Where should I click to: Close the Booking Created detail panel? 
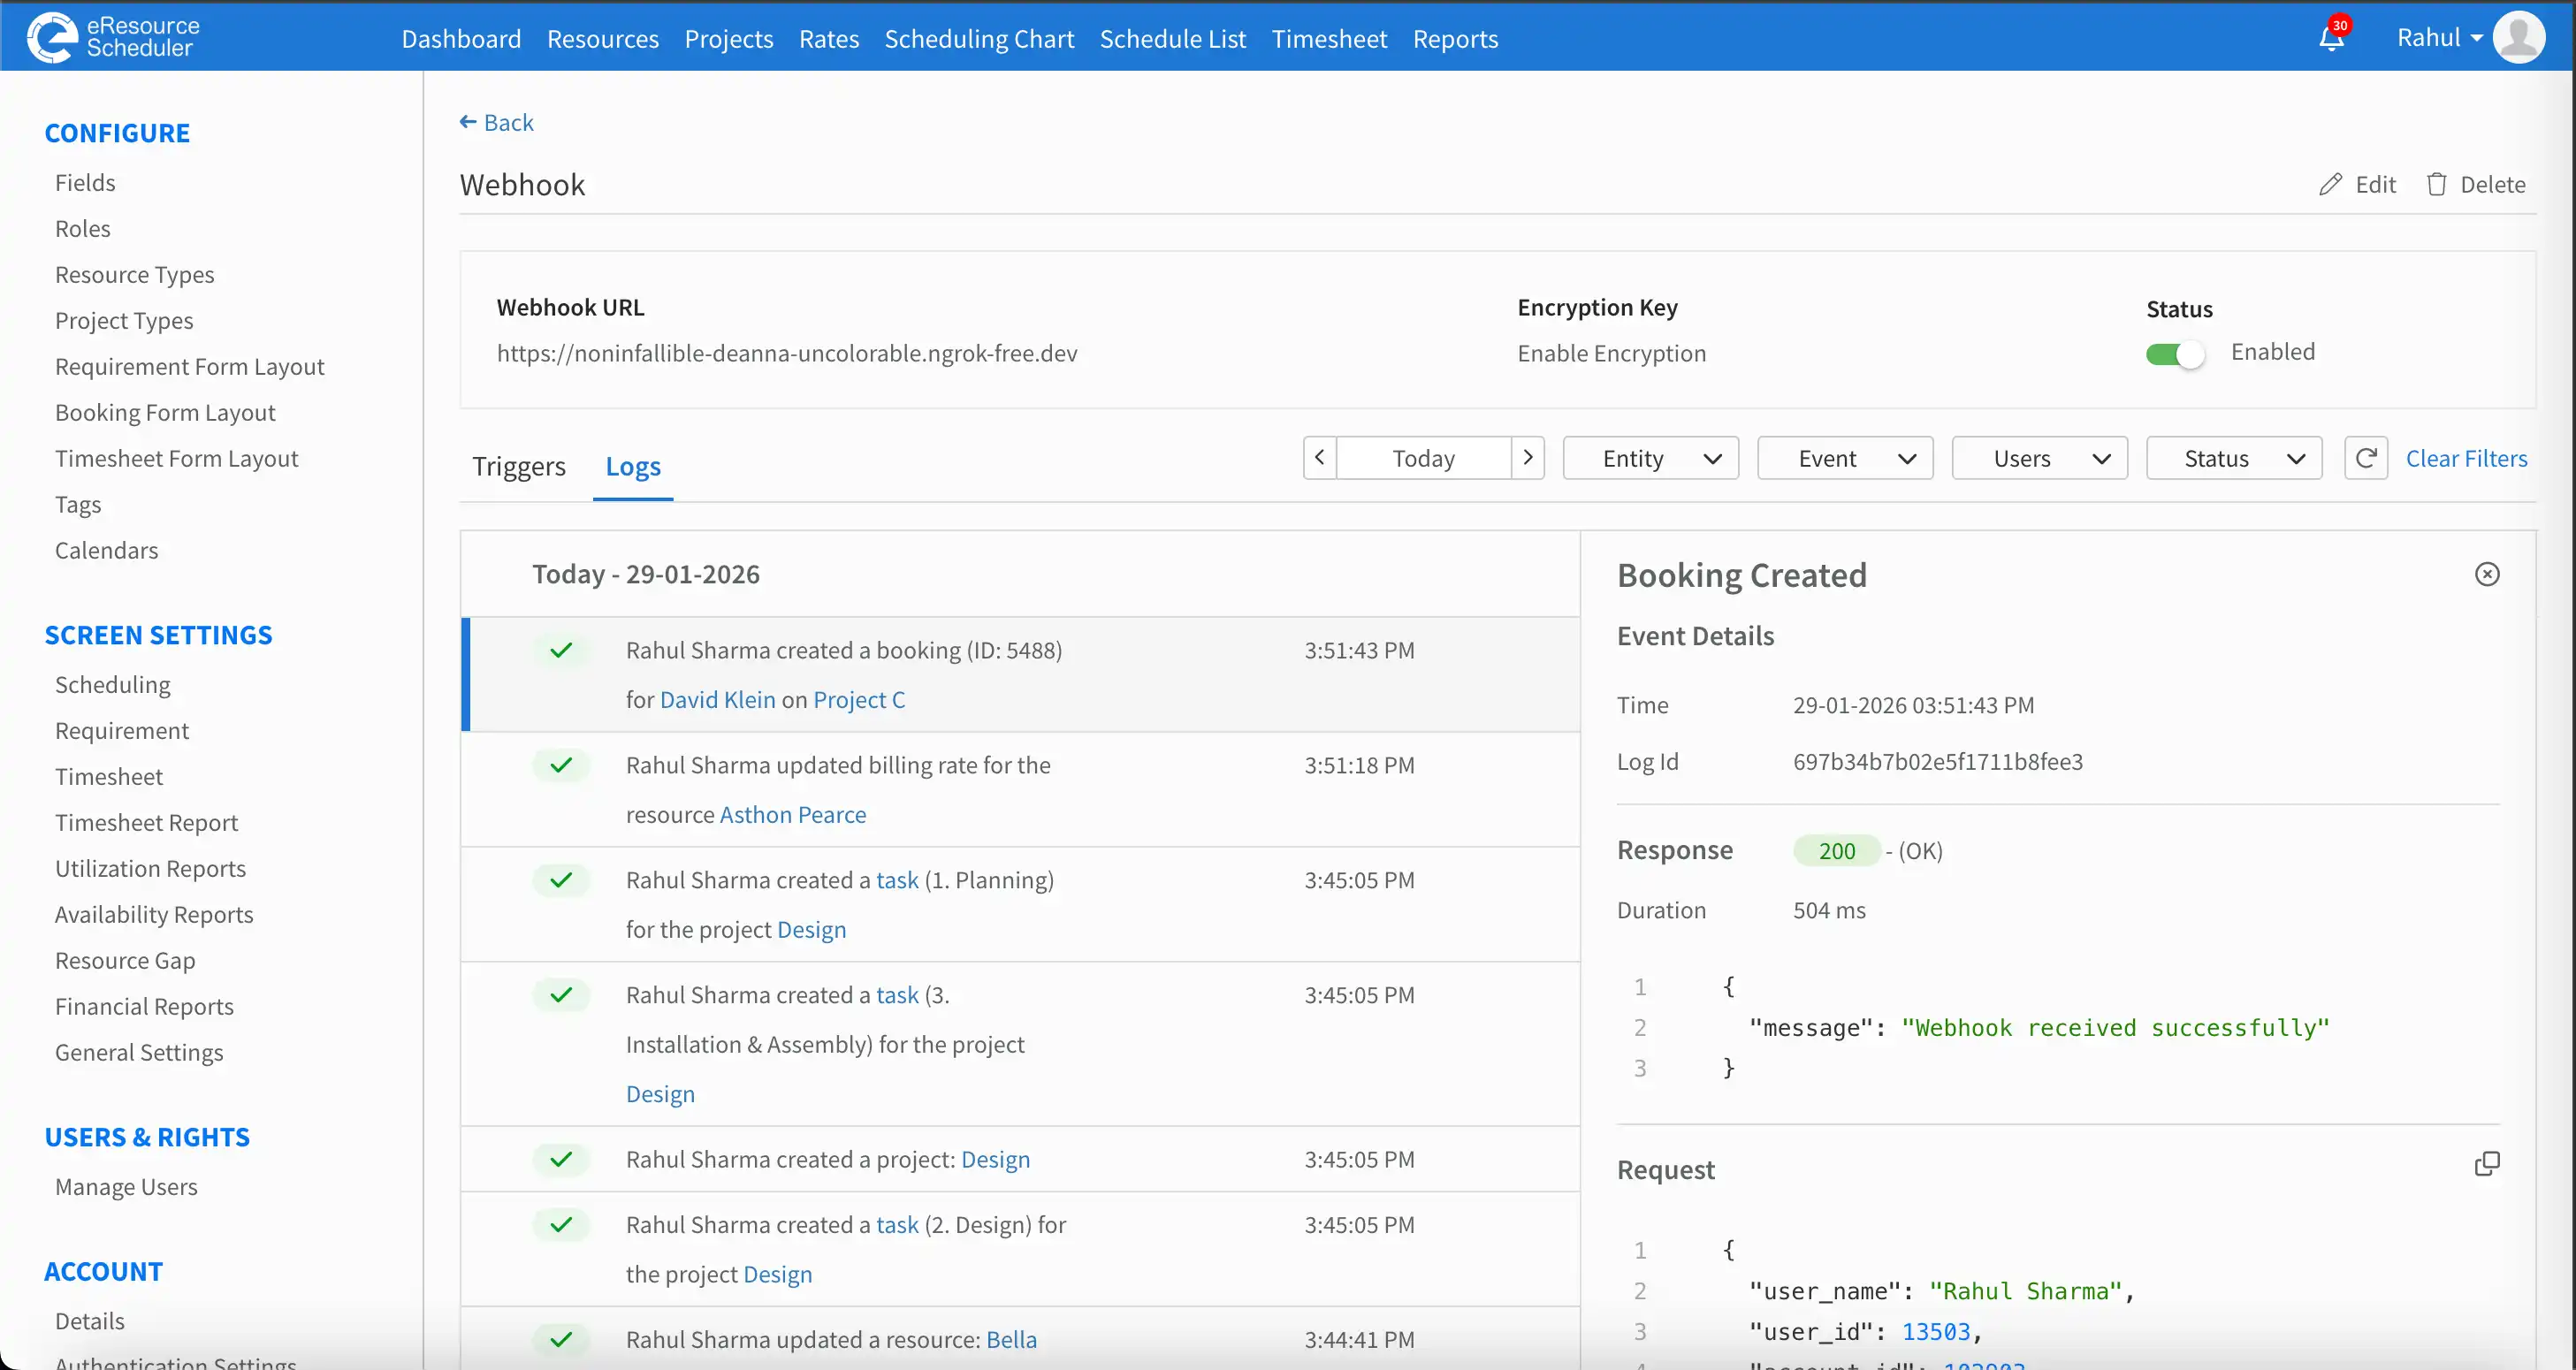pos(2487,574)
